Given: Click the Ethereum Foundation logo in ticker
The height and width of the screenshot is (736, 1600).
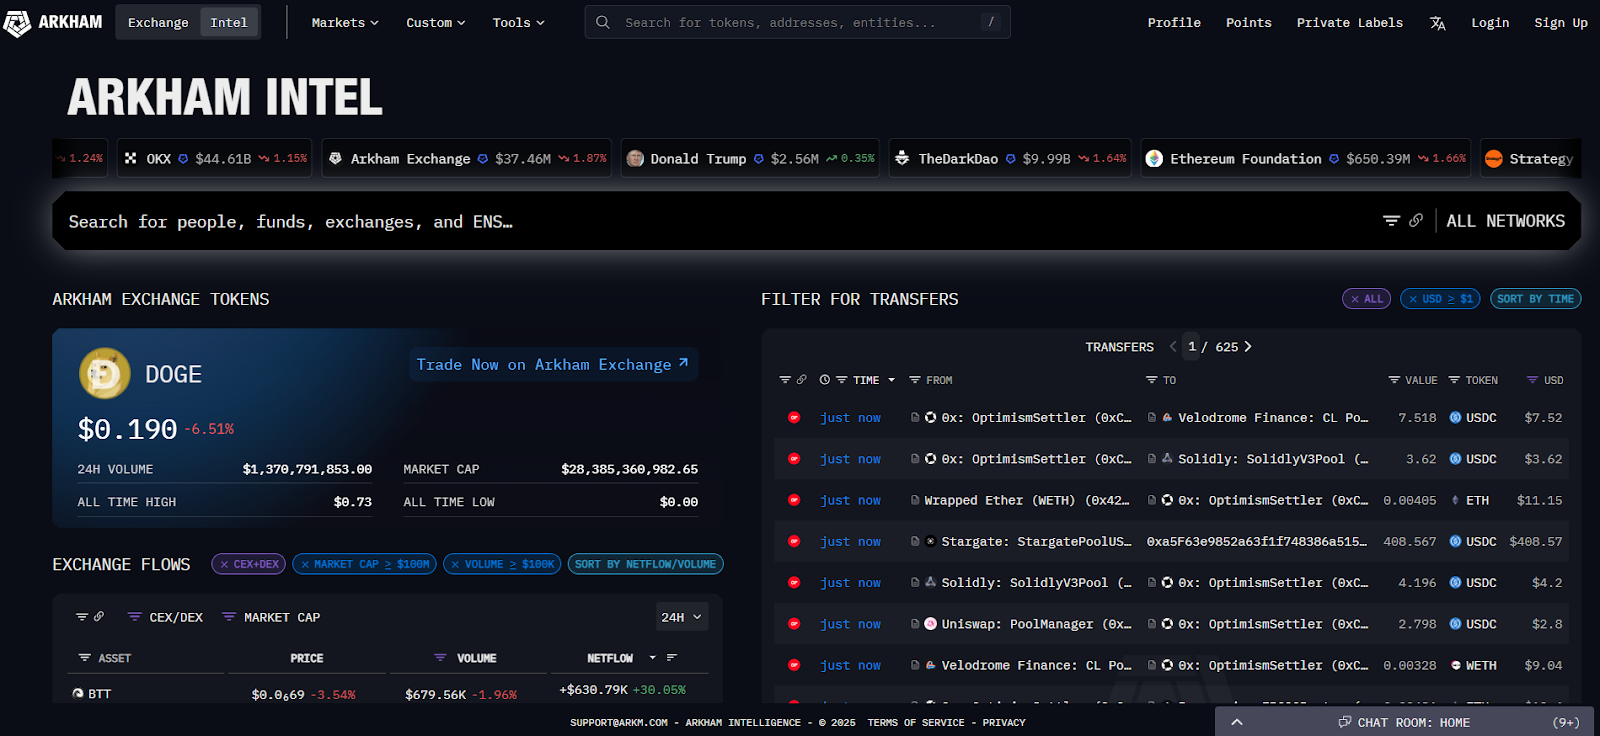Looking at the screenshot, I should (1154, 158).
